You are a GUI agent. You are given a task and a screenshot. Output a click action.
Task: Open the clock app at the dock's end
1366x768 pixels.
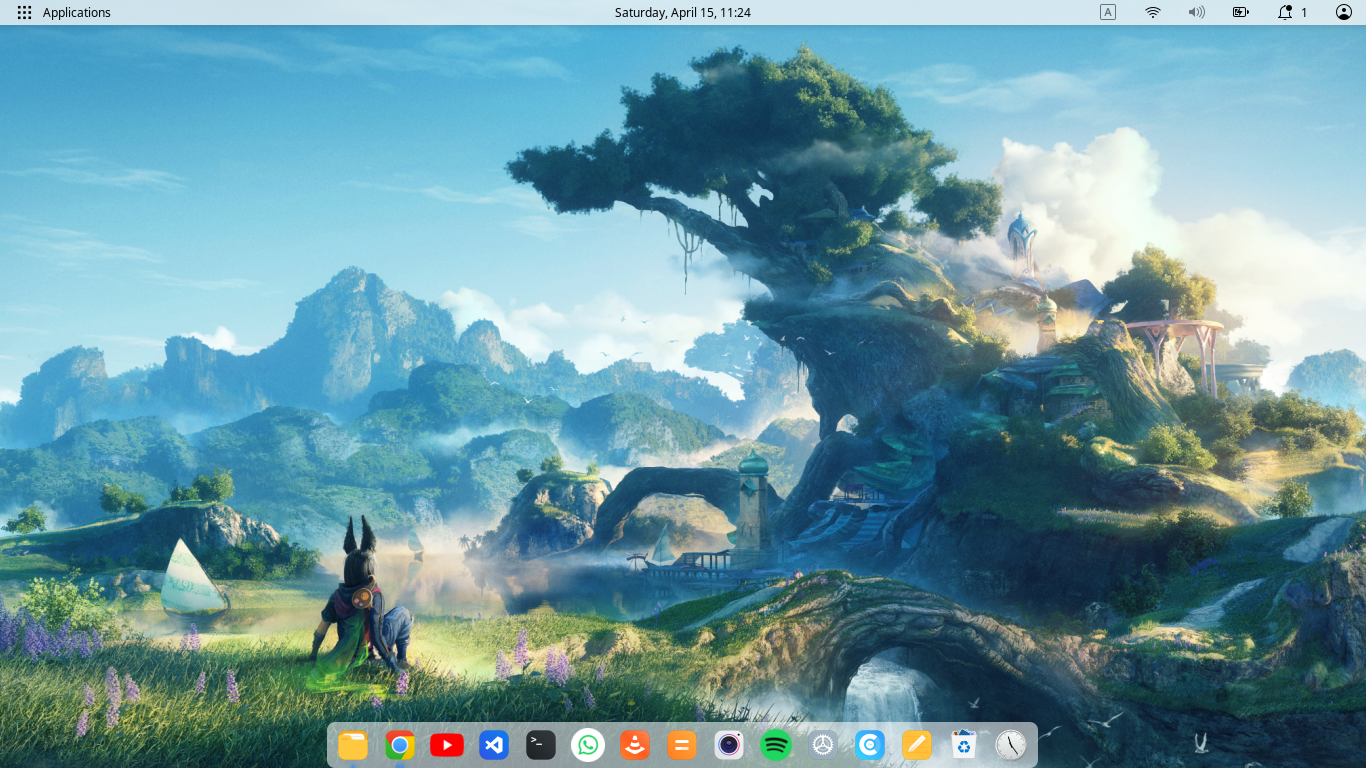1009,744
